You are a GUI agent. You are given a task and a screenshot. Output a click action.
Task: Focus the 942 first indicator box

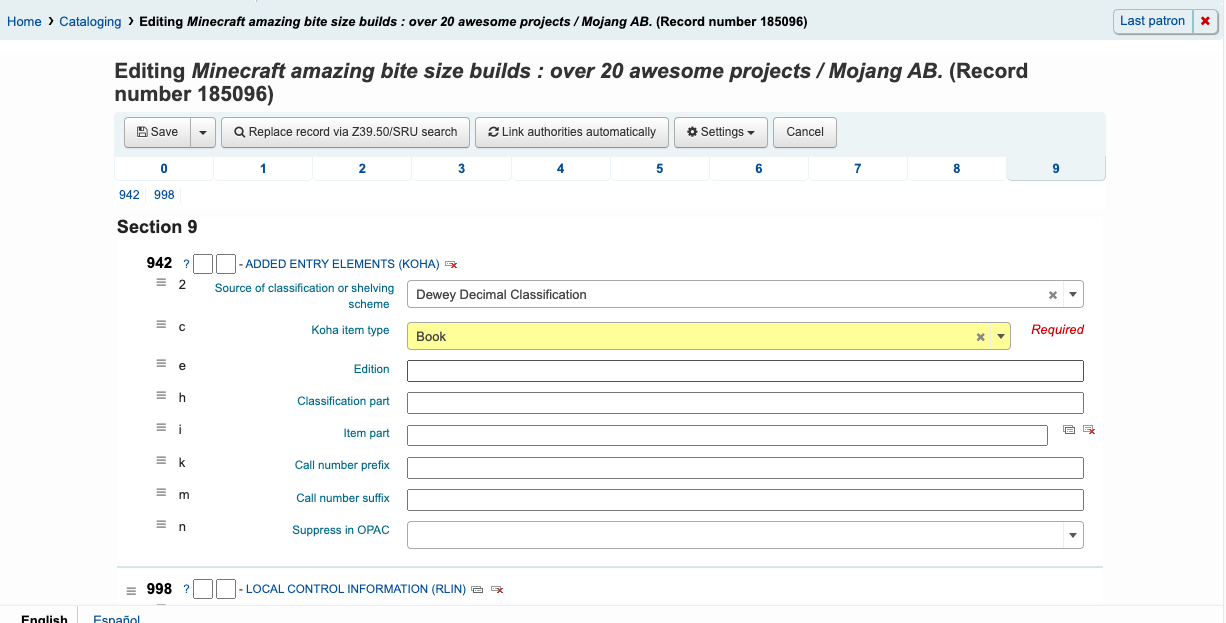203,264
